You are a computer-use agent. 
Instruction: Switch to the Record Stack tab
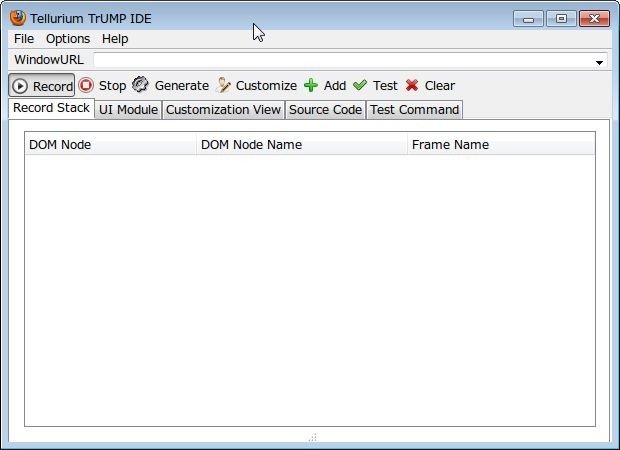pos(51,108)
